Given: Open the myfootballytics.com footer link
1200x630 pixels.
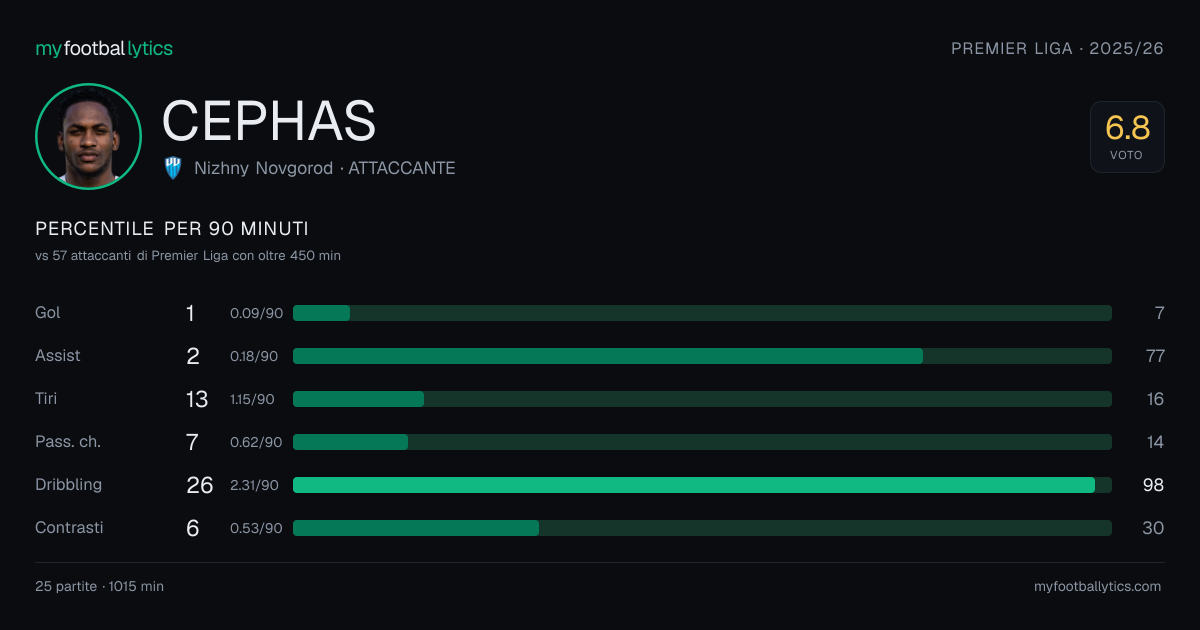Looking at the screenshot, I should pyautogui.click(x=1097, y=587).
